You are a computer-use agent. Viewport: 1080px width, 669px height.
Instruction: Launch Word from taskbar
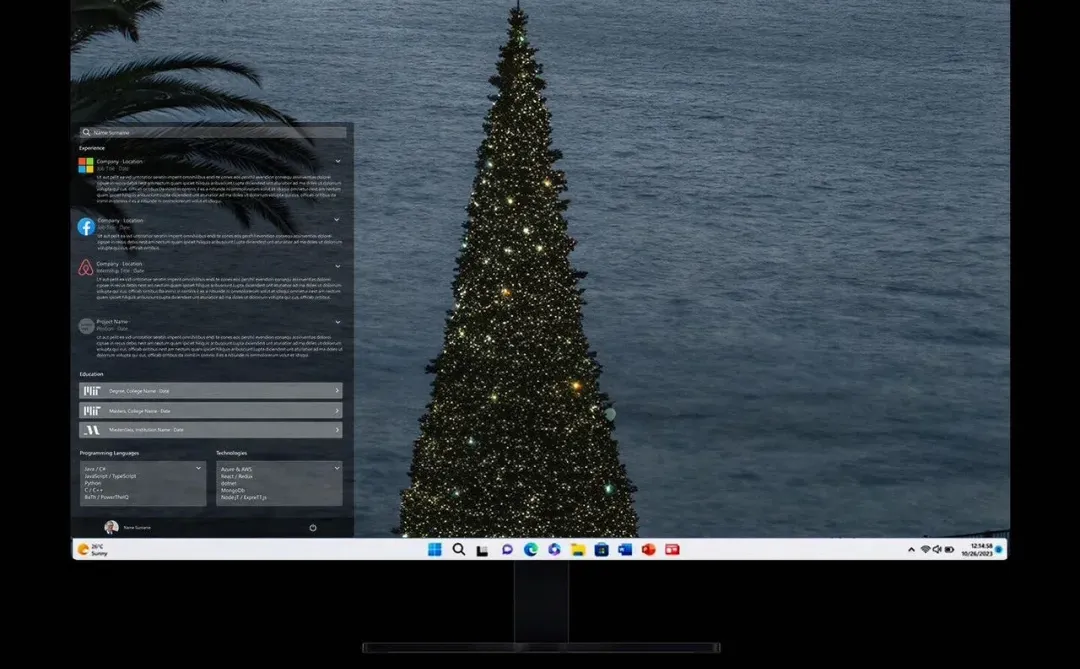tap(625, 549)
